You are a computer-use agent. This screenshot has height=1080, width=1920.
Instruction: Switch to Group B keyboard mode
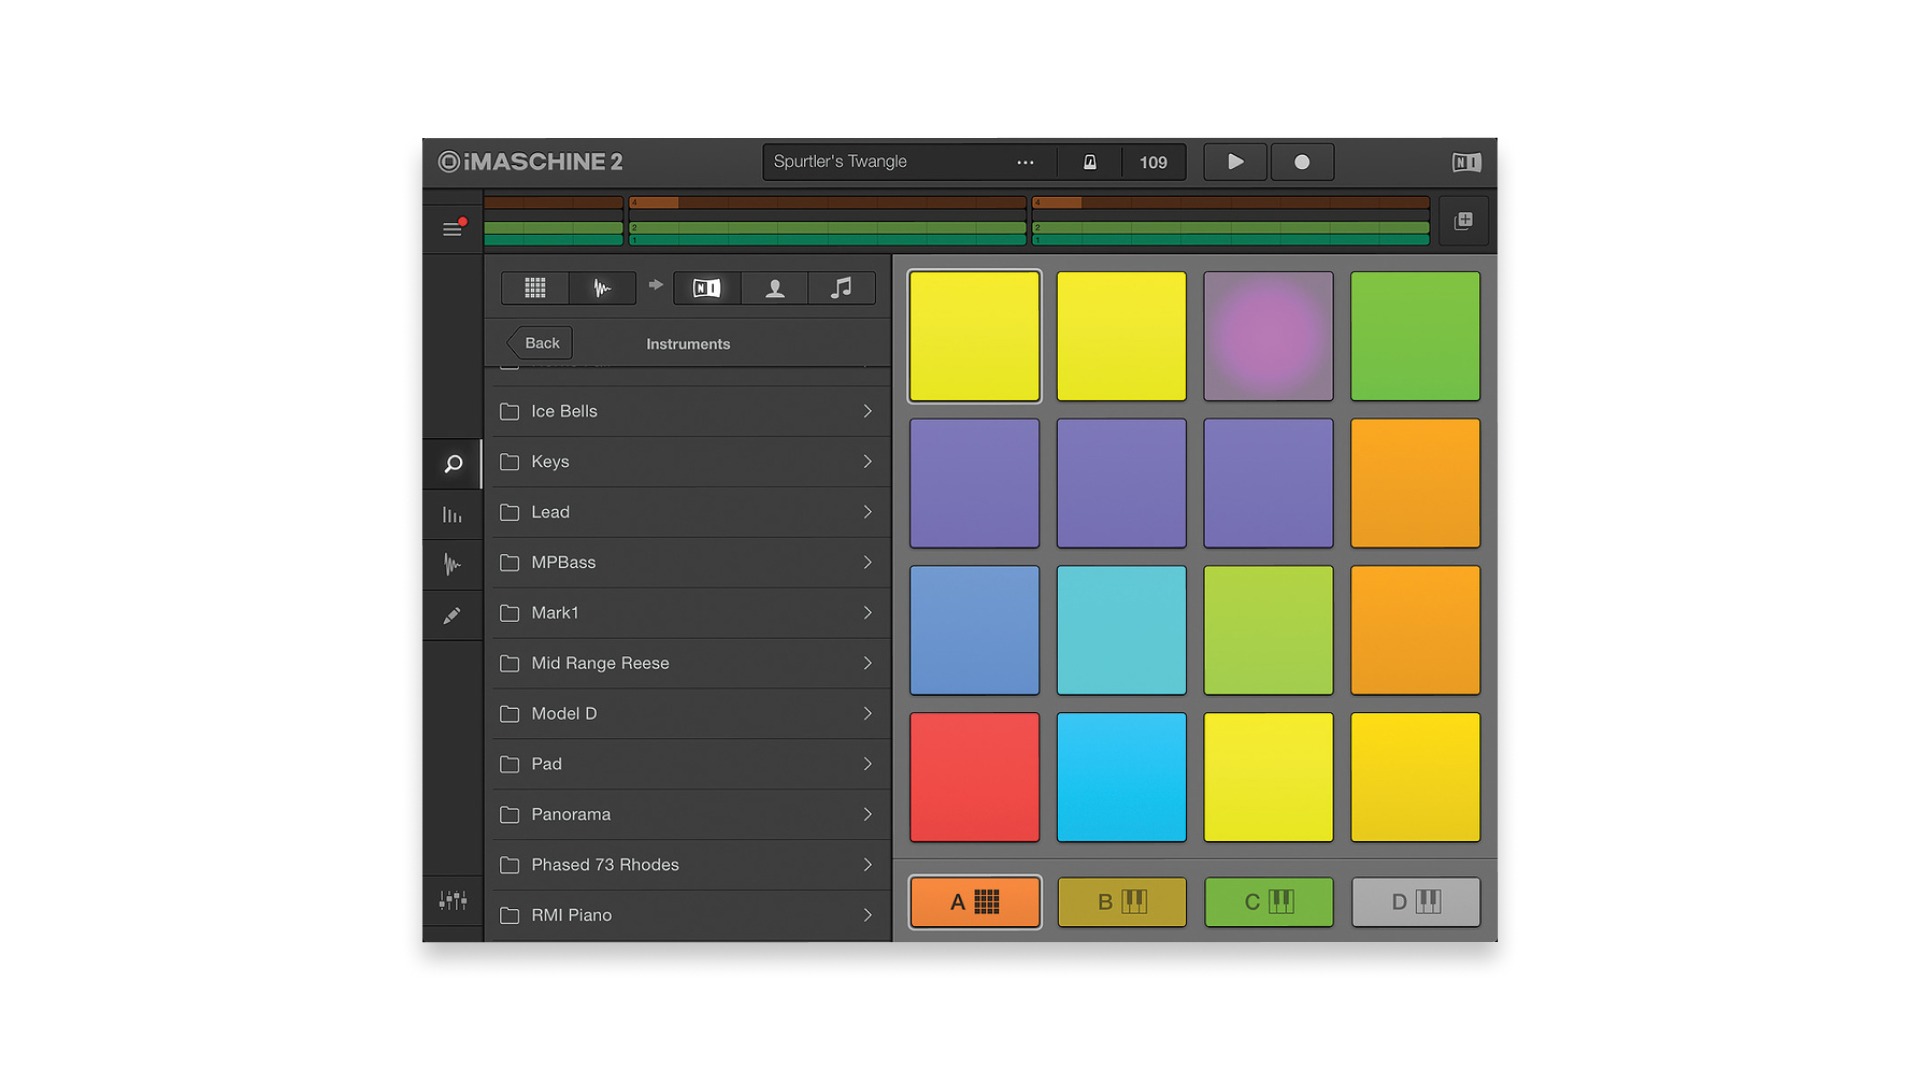[x=1121, y=901]
